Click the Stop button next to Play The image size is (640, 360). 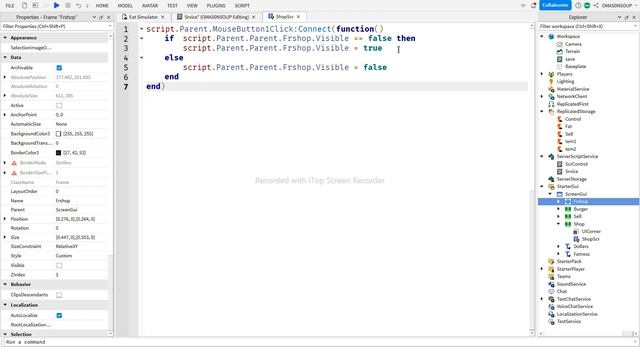pos(68,5)
